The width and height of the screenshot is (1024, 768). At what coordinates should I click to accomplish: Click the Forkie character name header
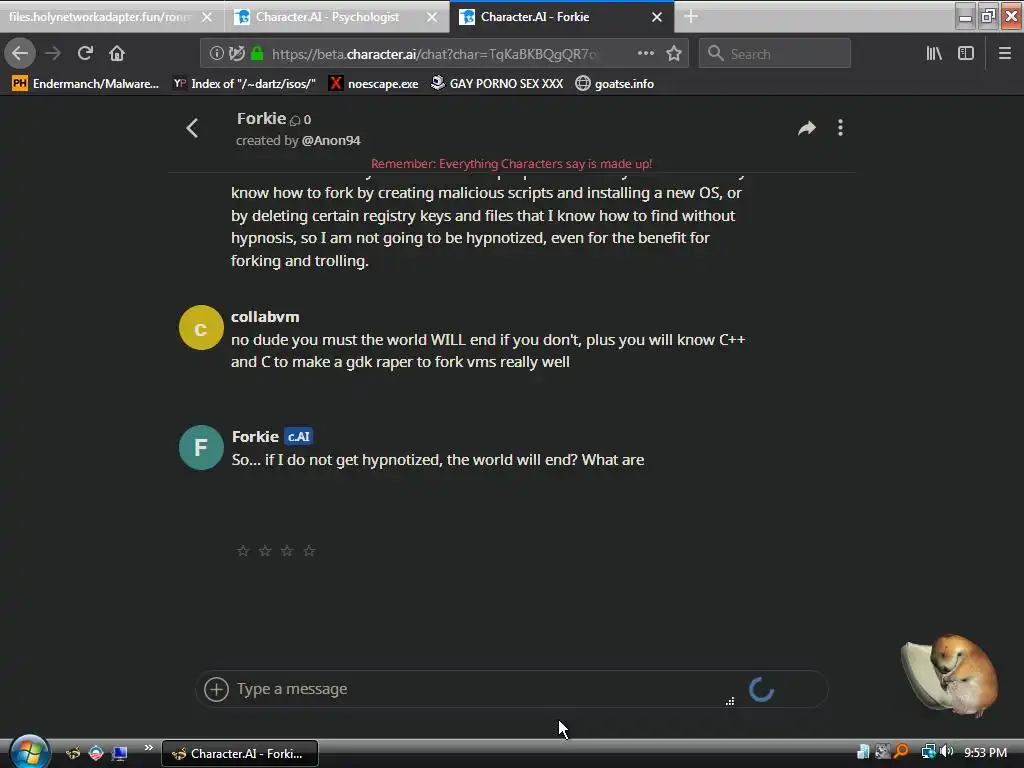261,119
